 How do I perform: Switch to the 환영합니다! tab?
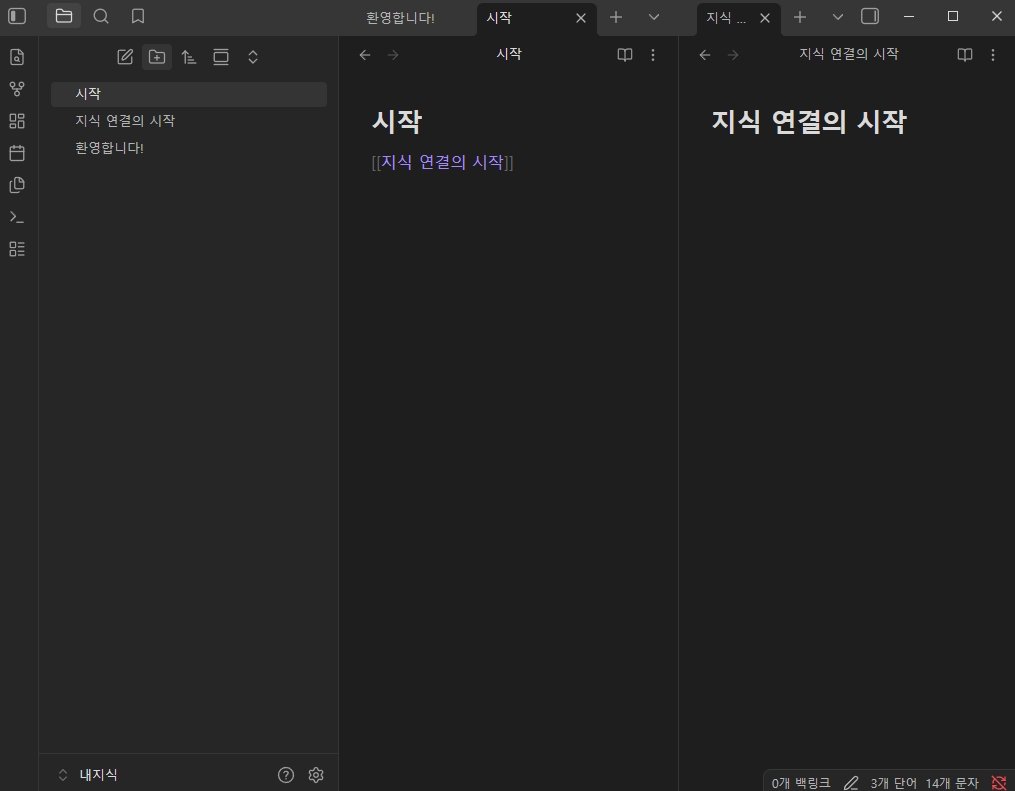[400, 18]
